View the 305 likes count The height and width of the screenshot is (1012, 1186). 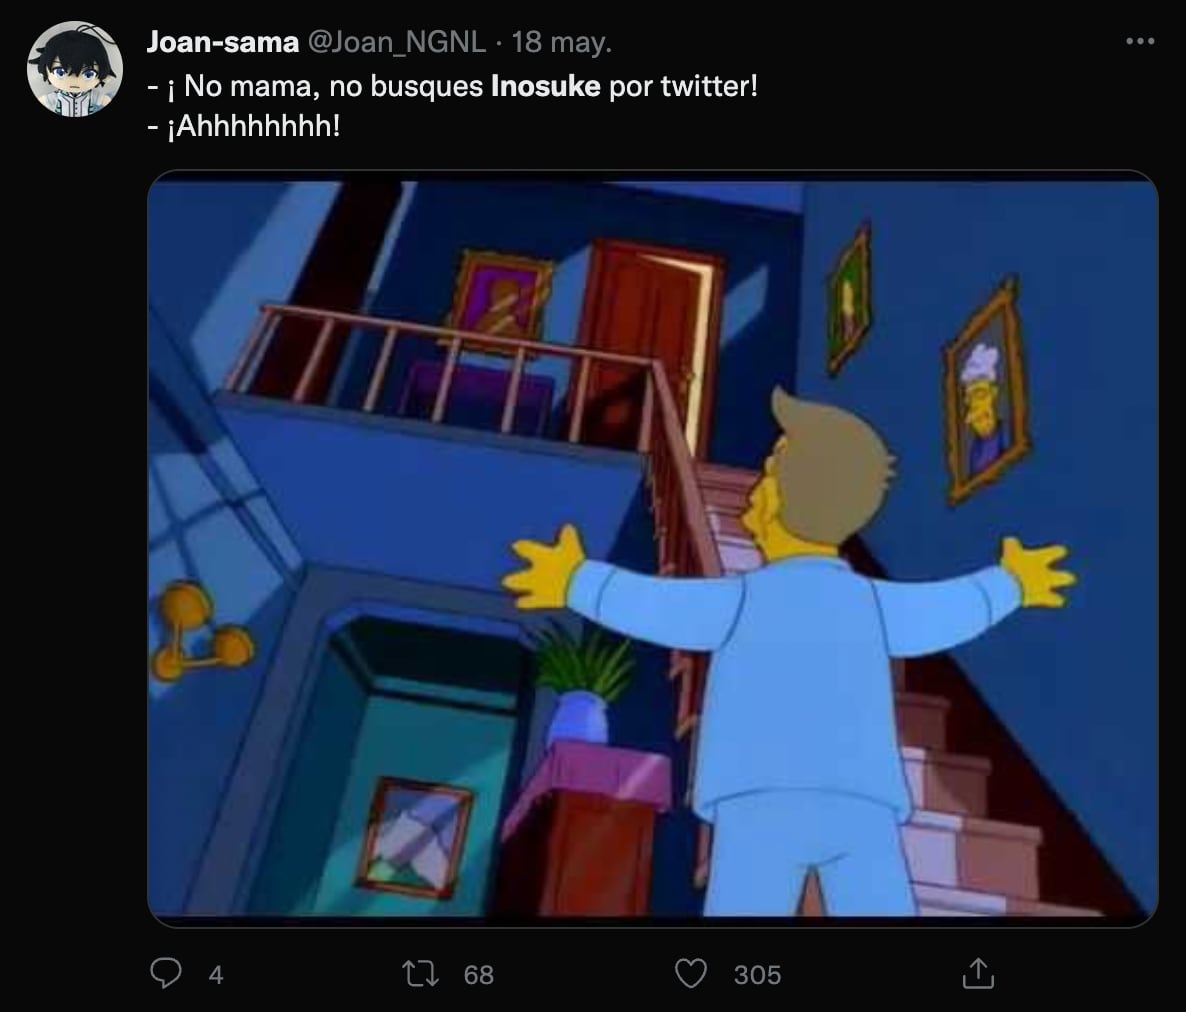click(759, 973)
